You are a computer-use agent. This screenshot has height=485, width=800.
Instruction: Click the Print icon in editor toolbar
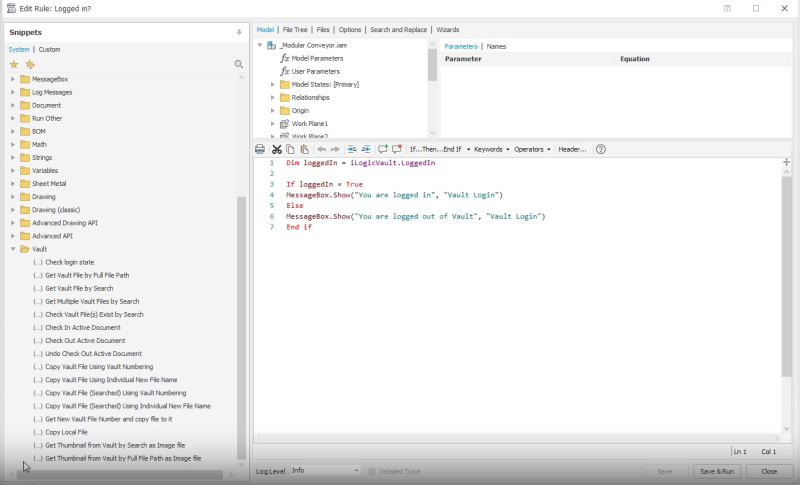(x=260, y=149)
